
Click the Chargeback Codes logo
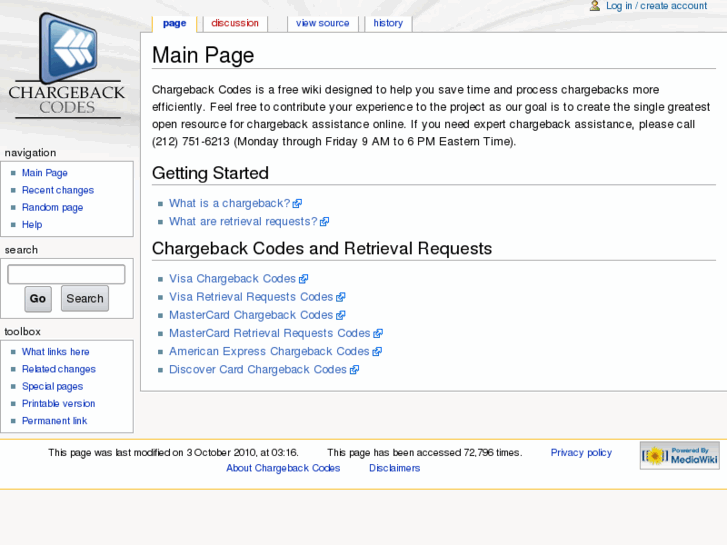[67, 63]
